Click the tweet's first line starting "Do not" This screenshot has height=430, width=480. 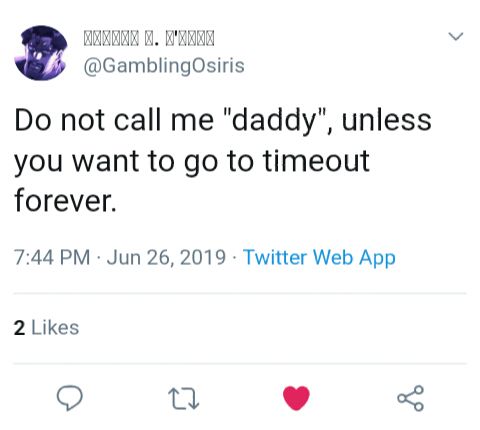223,120
